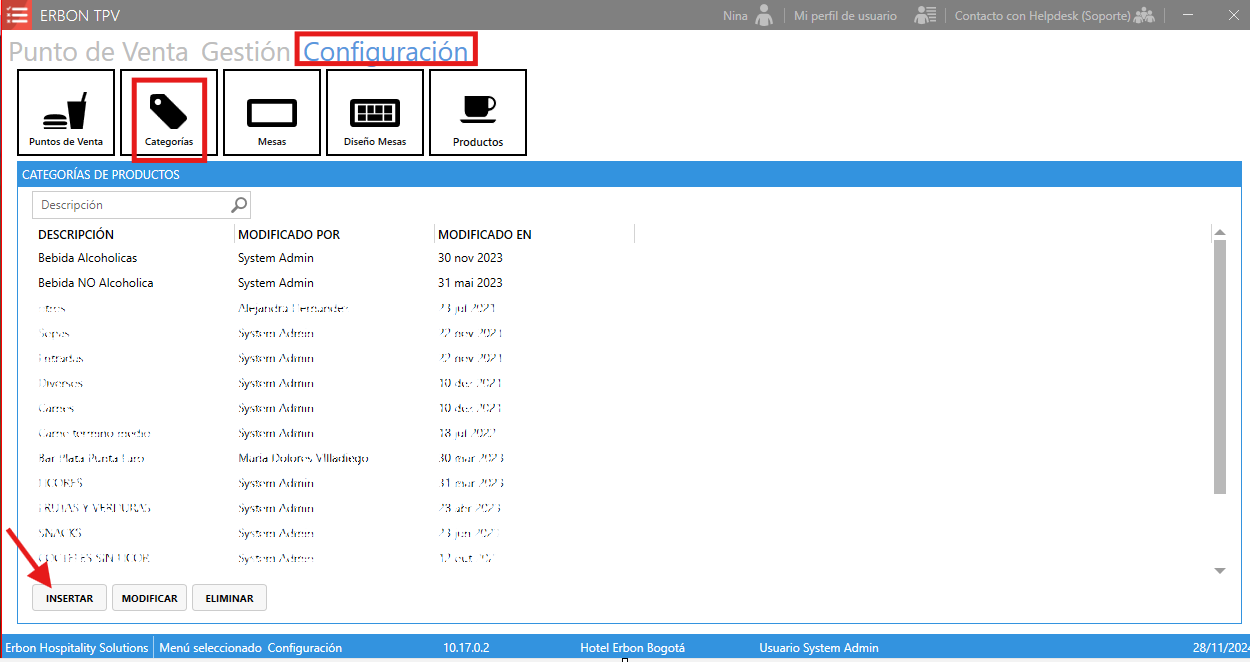The width and height of the screenshot is (1250, 662).
Task: Click the Nina user icon
Action: coord(764,15)
